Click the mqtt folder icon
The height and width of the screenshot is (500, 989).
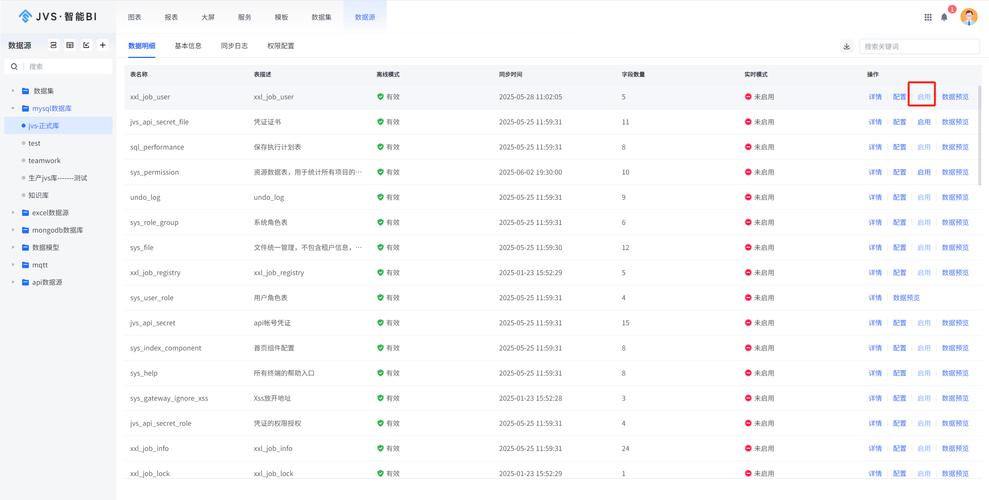coord(25,265)
